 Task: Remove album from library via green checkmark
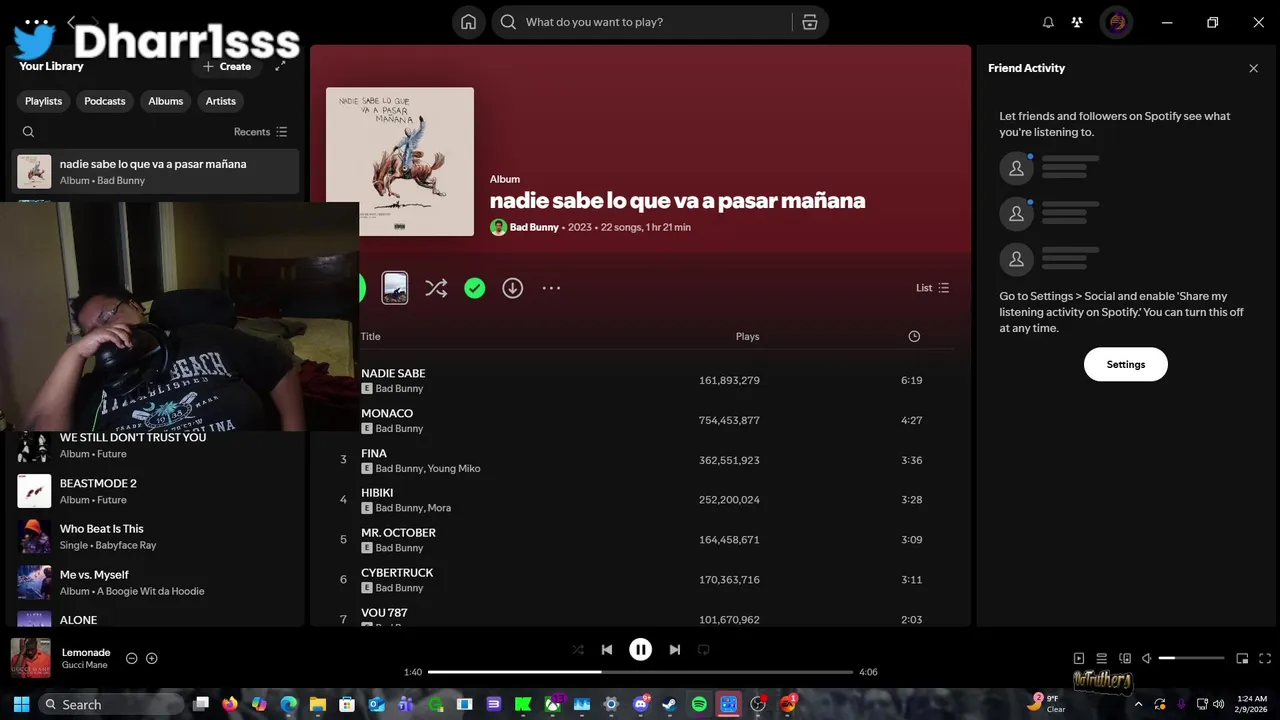(x=475, y=288)
